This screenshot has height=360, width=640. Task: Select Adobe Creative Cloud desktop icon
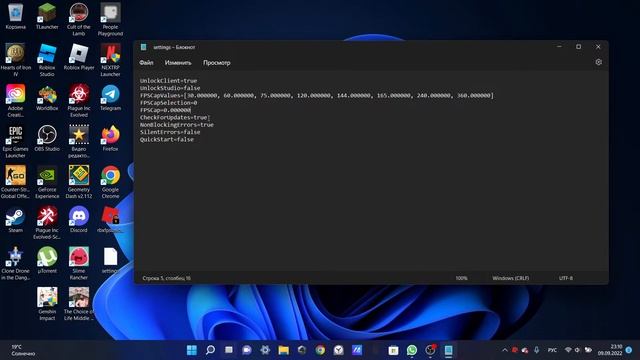(16, 101)
